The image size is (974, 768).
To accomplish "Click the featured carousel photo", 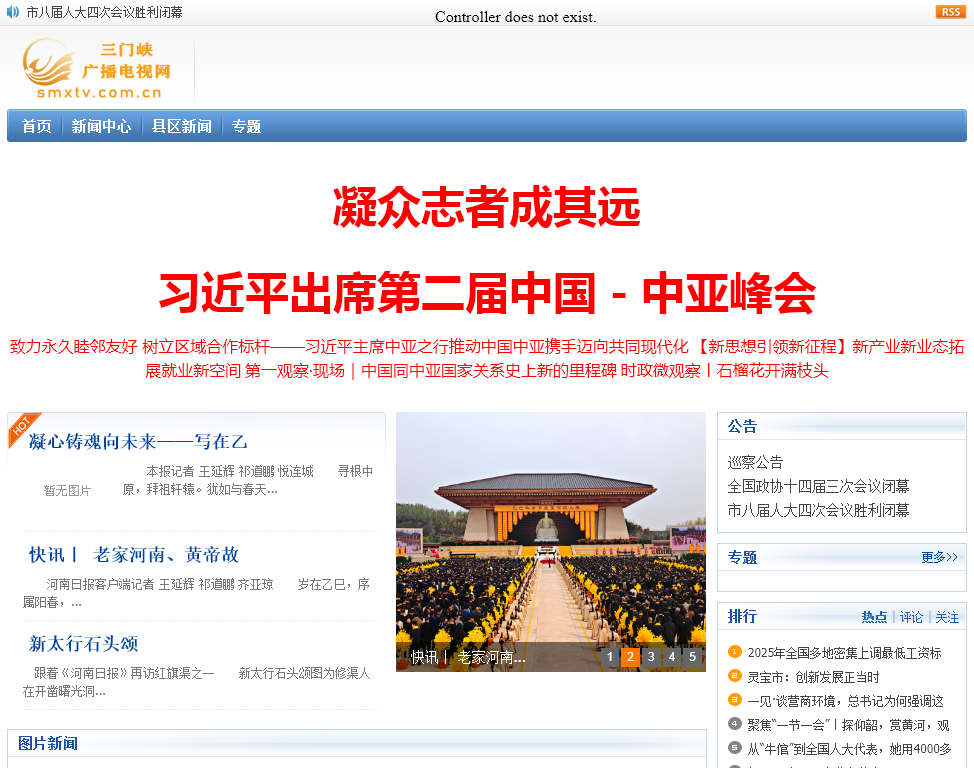I will pyautogui.click(x=551, y=530).
